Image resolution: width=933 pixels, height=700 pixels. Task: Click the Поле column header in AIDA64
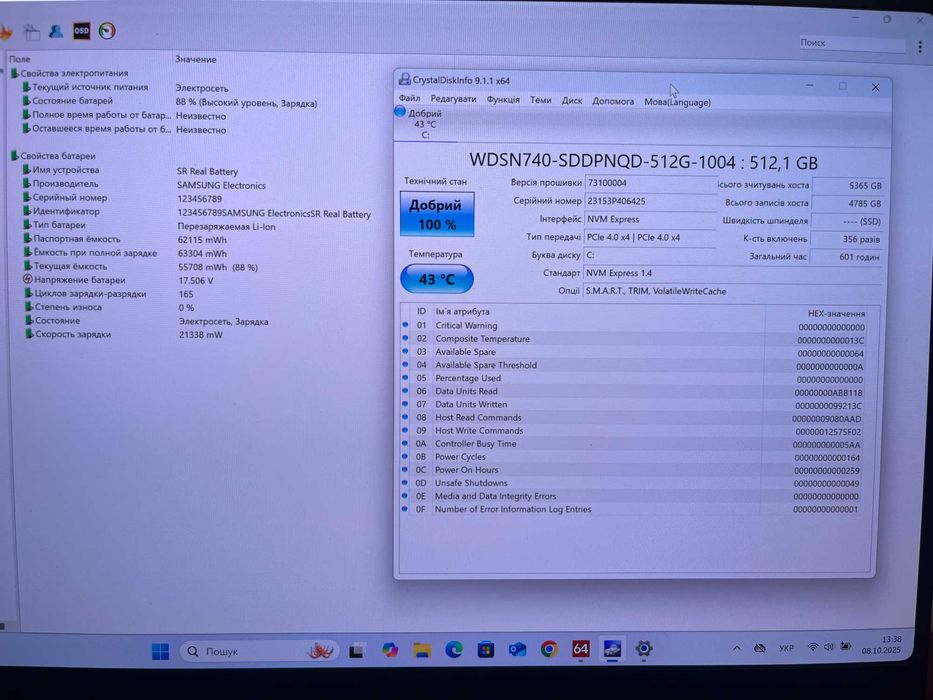[x=19, y=59]
